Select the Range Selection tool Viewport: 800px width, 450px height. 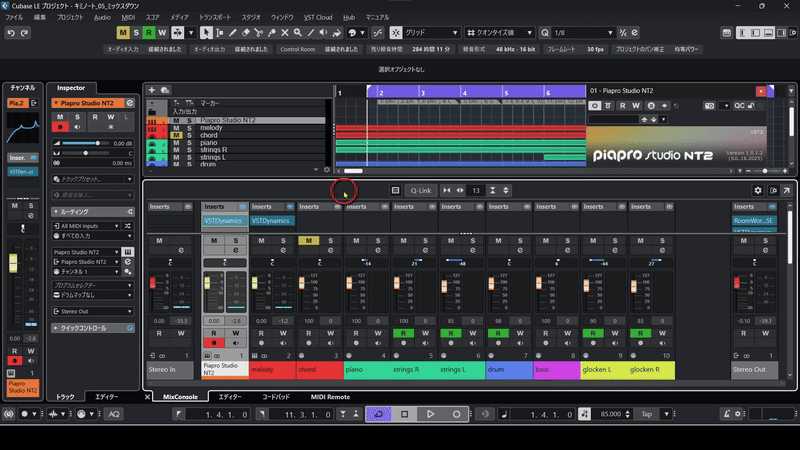pos(219,33)
